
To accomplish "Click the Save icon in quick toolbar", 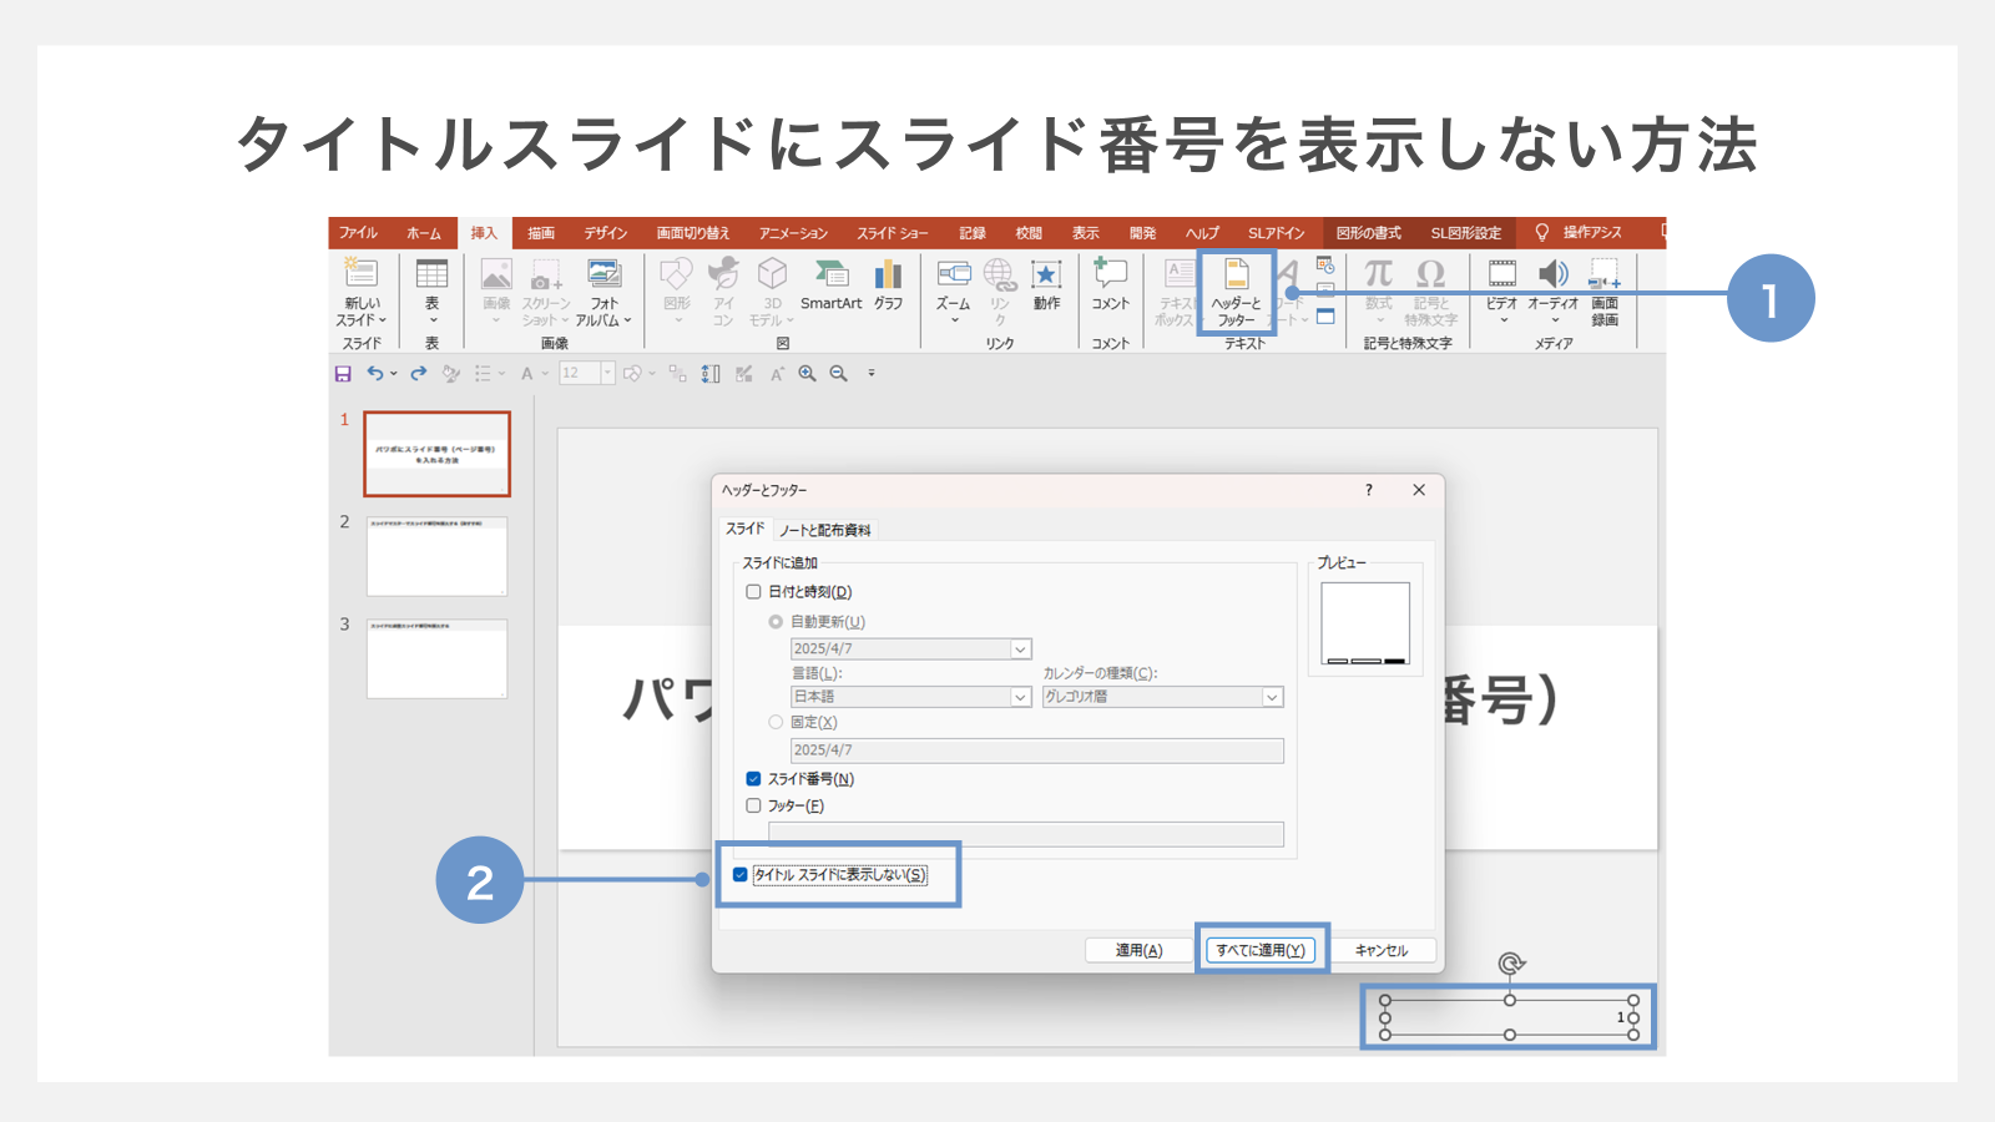I will tap(343, 374).
